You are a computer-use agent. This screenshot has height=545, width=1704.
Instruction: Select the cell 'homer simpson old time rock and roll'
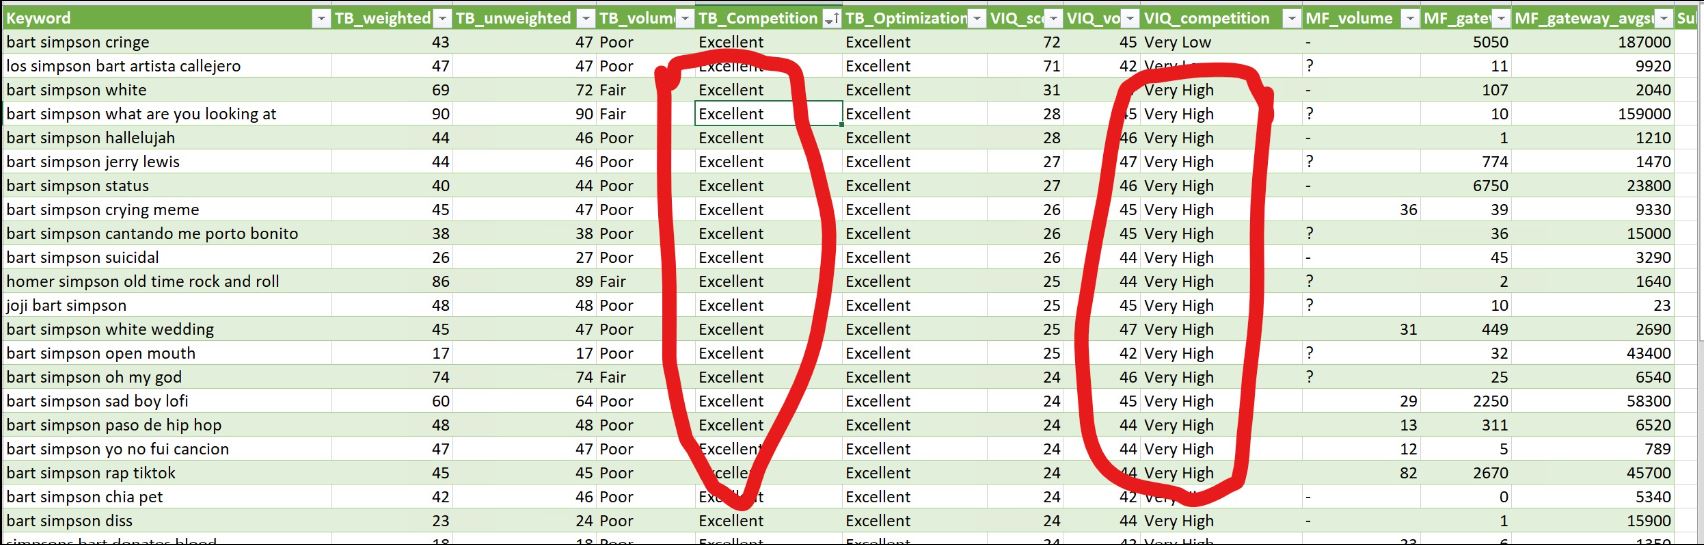pos(167,282)
